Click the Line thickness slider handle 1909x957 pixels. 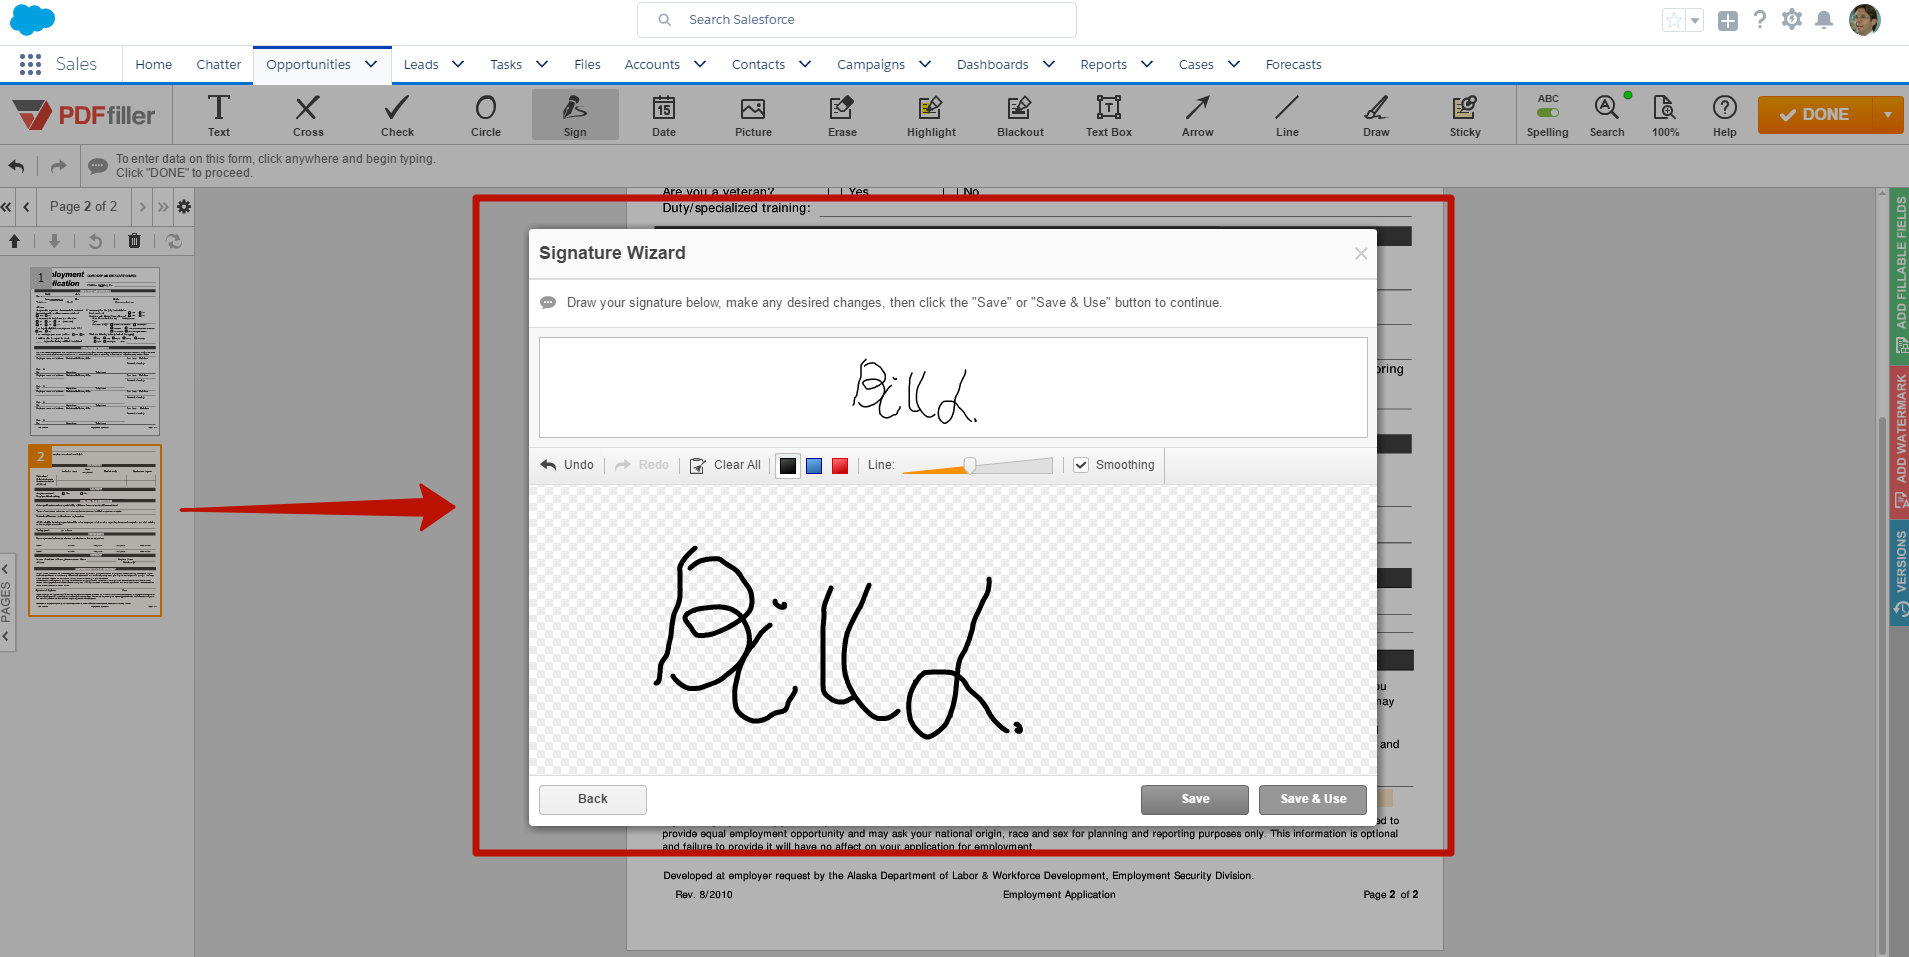[969, 465]
